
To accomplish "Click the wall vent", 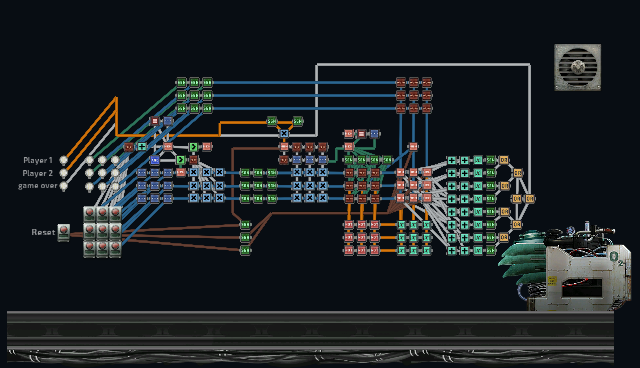I will tap(578, 67).
